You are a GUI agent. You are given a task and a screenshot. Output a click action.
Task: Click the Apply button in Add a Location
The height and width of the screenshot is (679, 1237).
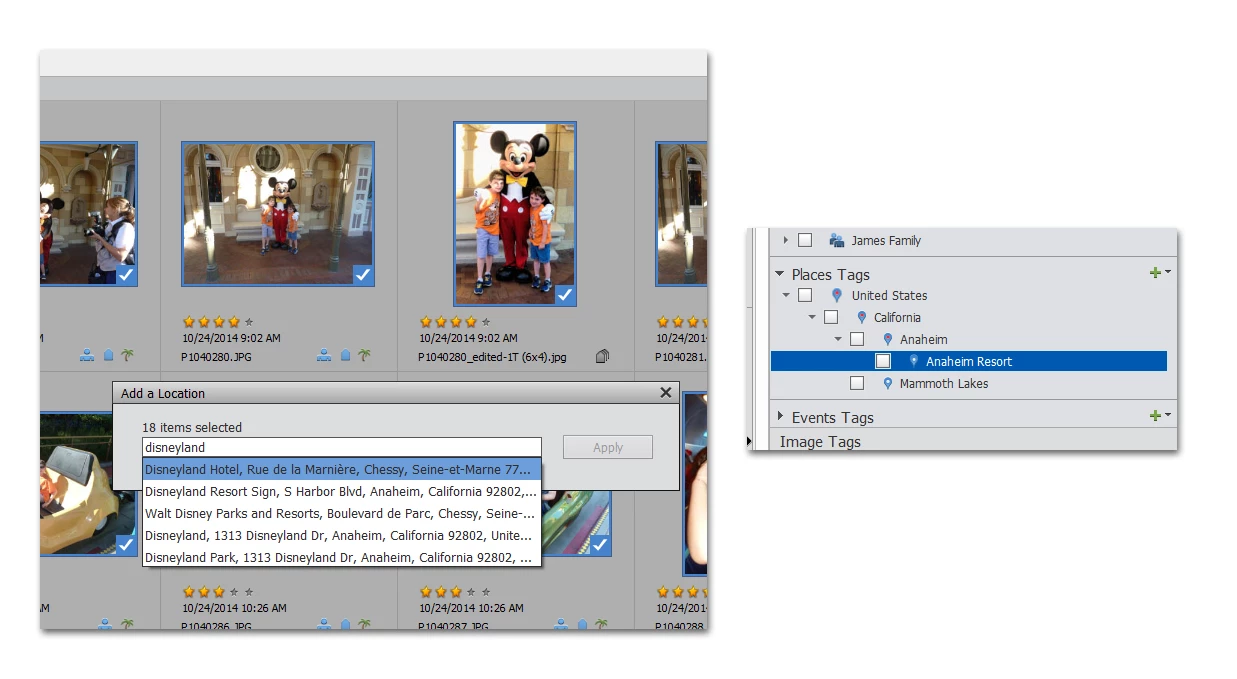[x=608, y=447]
